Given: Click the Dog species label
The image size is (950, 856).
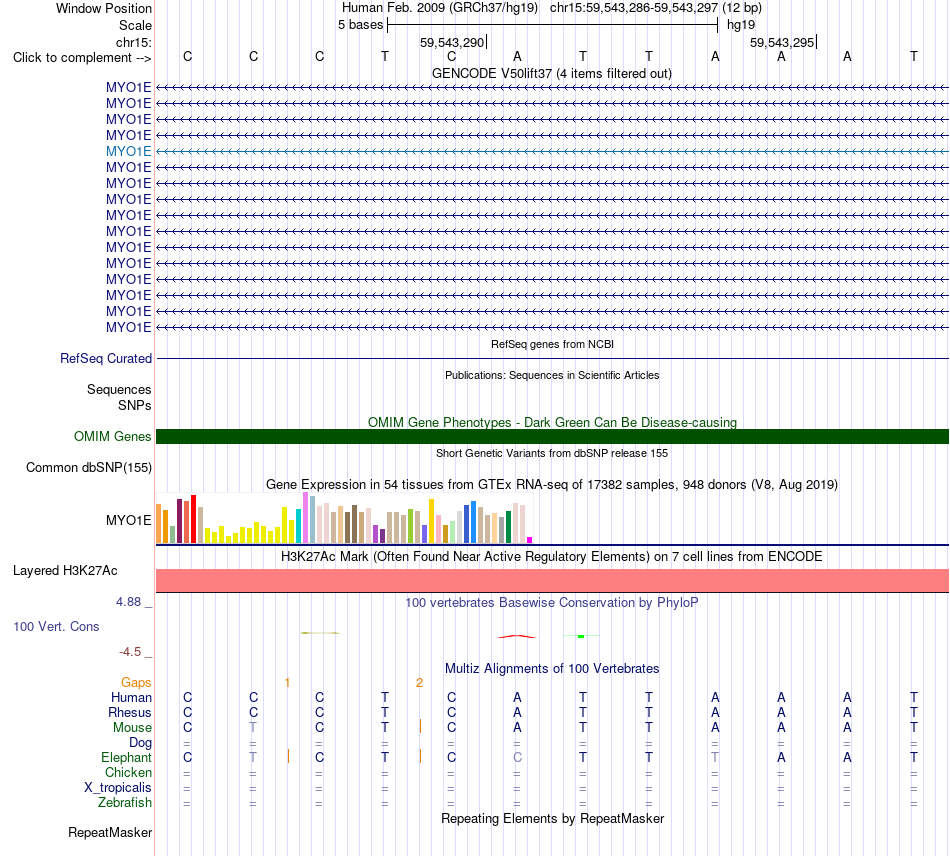Looking at the screenshot, I should (140, 743).
